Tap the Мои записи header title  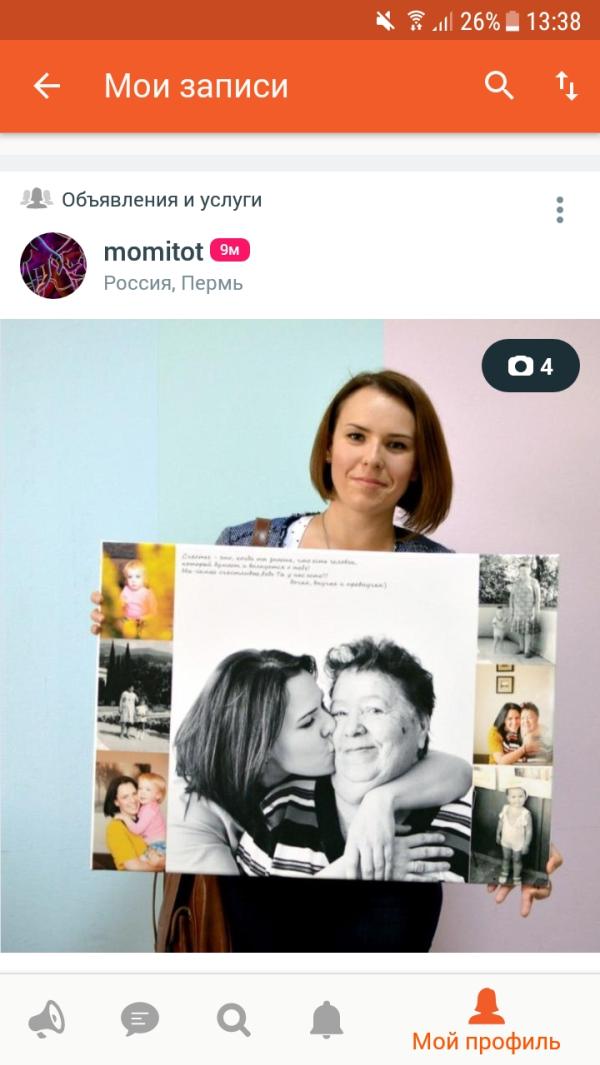coord(196,86)
